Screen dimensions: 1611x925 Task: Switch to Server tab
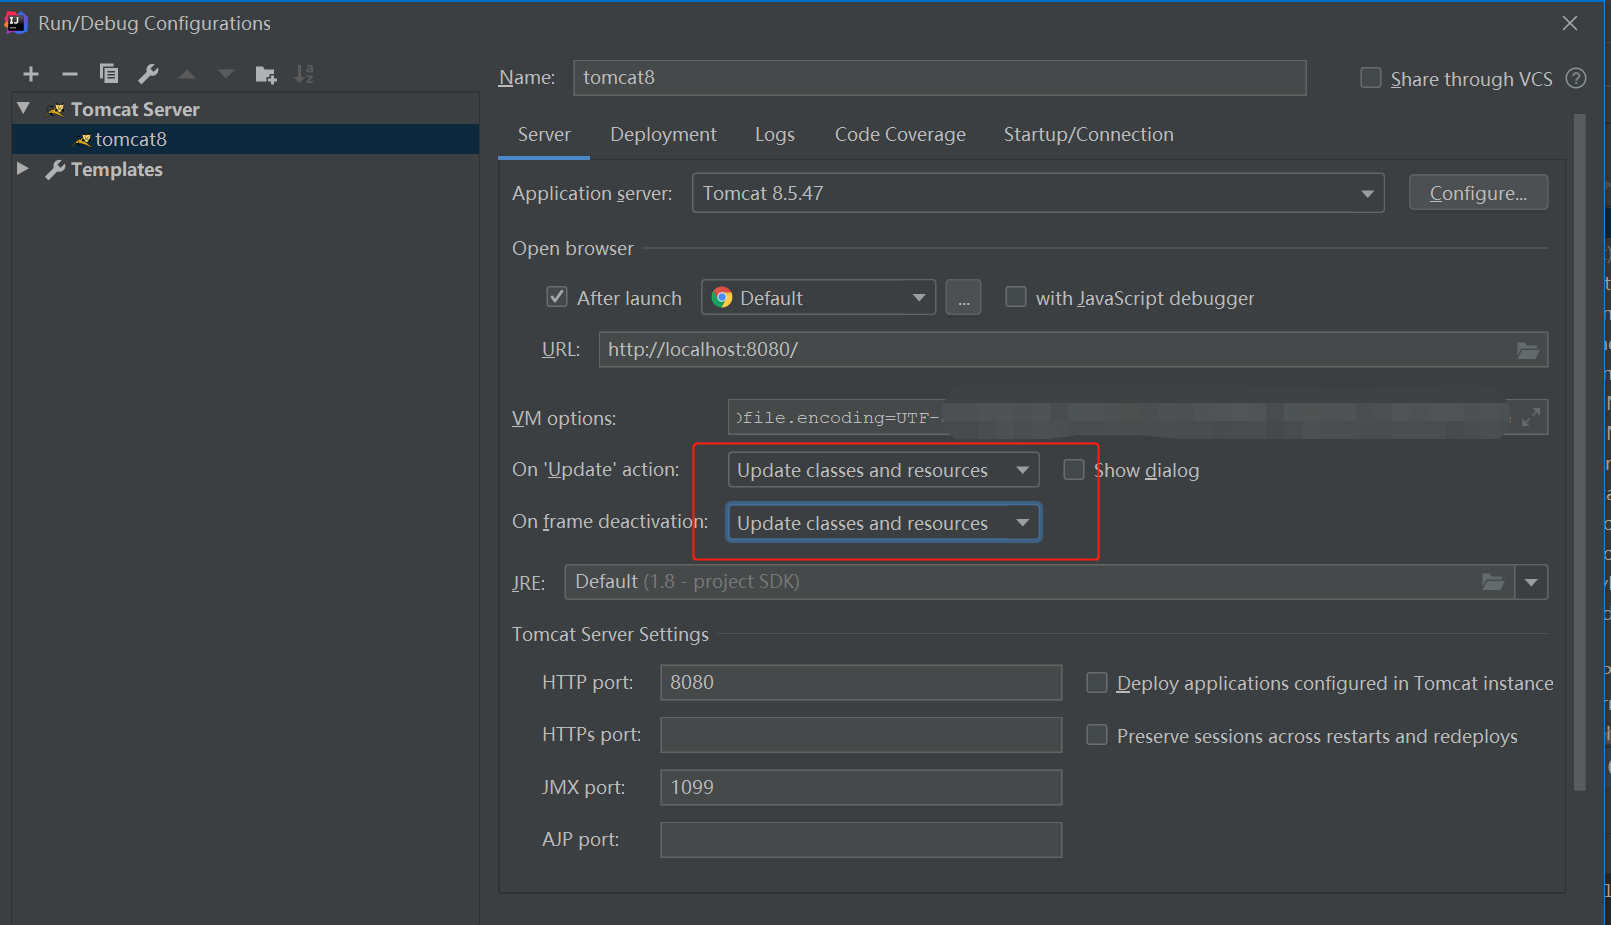(x=544, y=135)
